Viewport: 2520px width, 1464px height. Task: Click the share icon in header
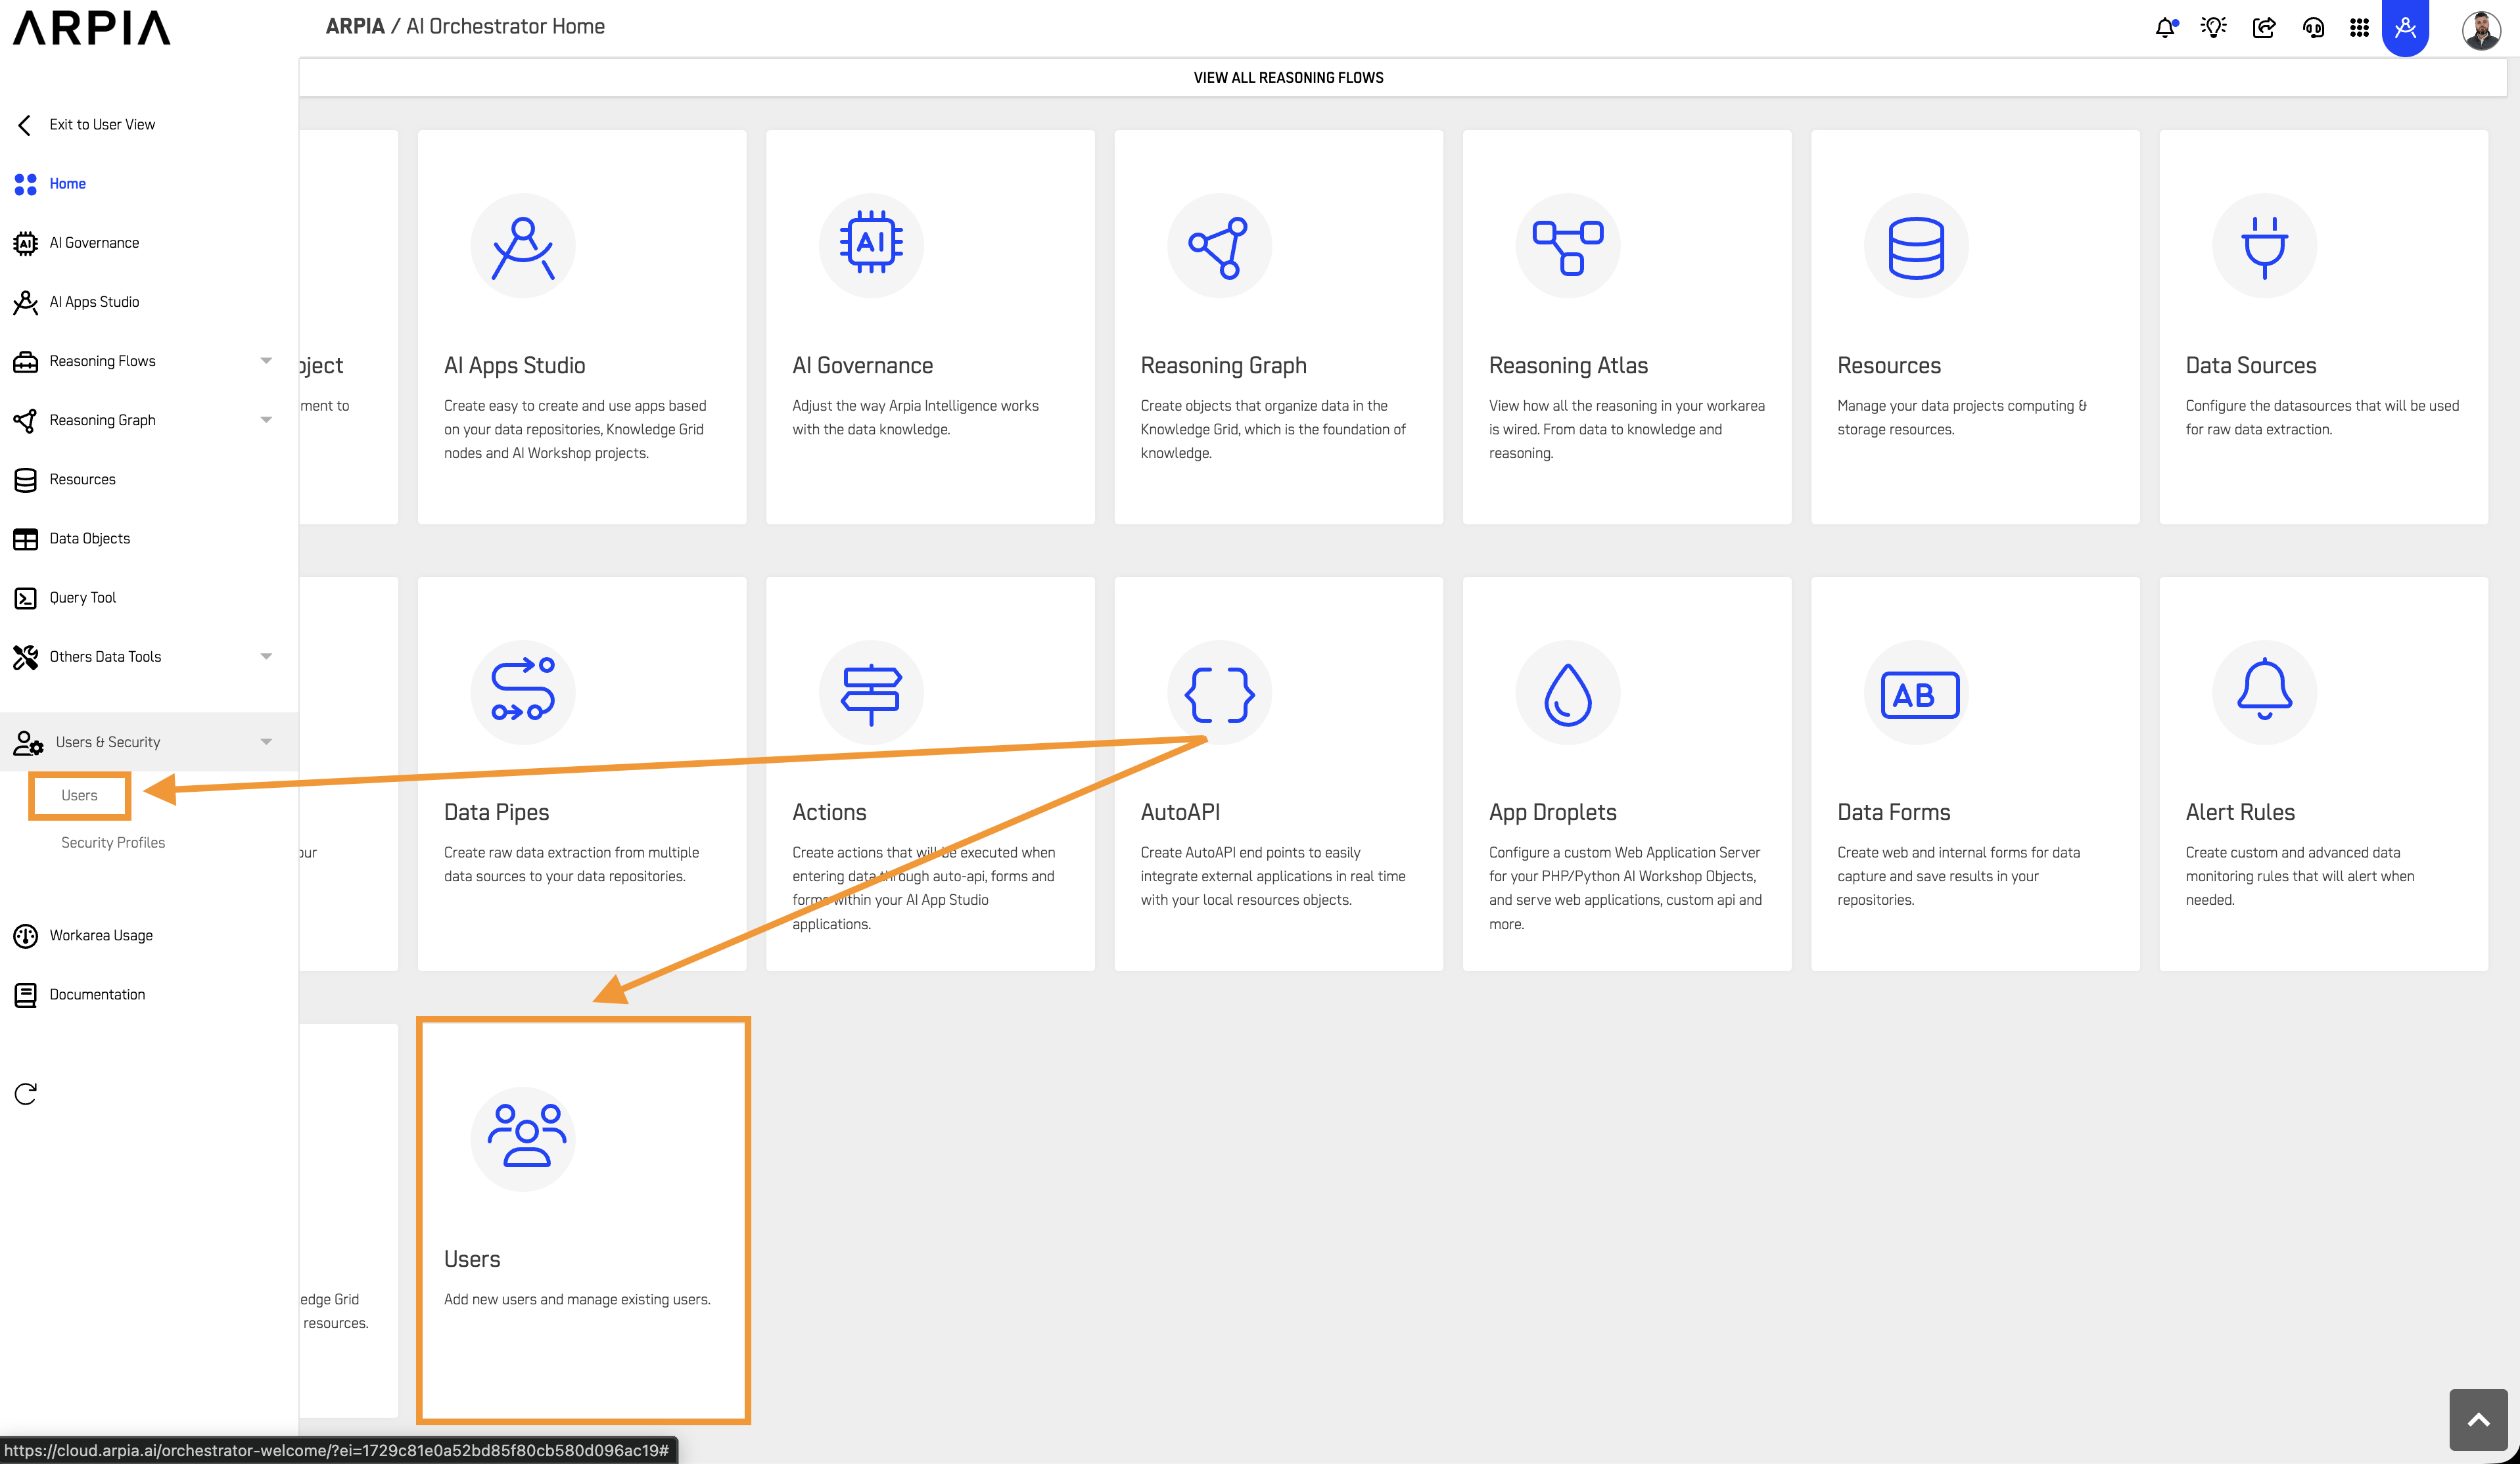click(x=2264, y=27)
